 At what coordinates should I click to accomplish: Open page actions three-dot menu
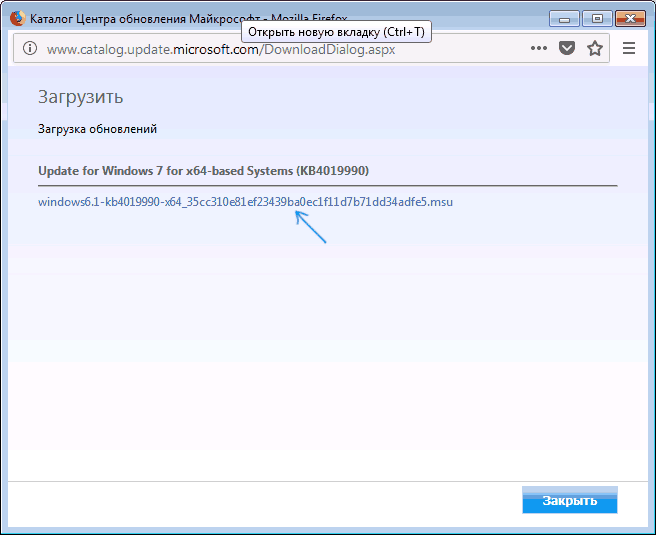click(x=538, y=49)
